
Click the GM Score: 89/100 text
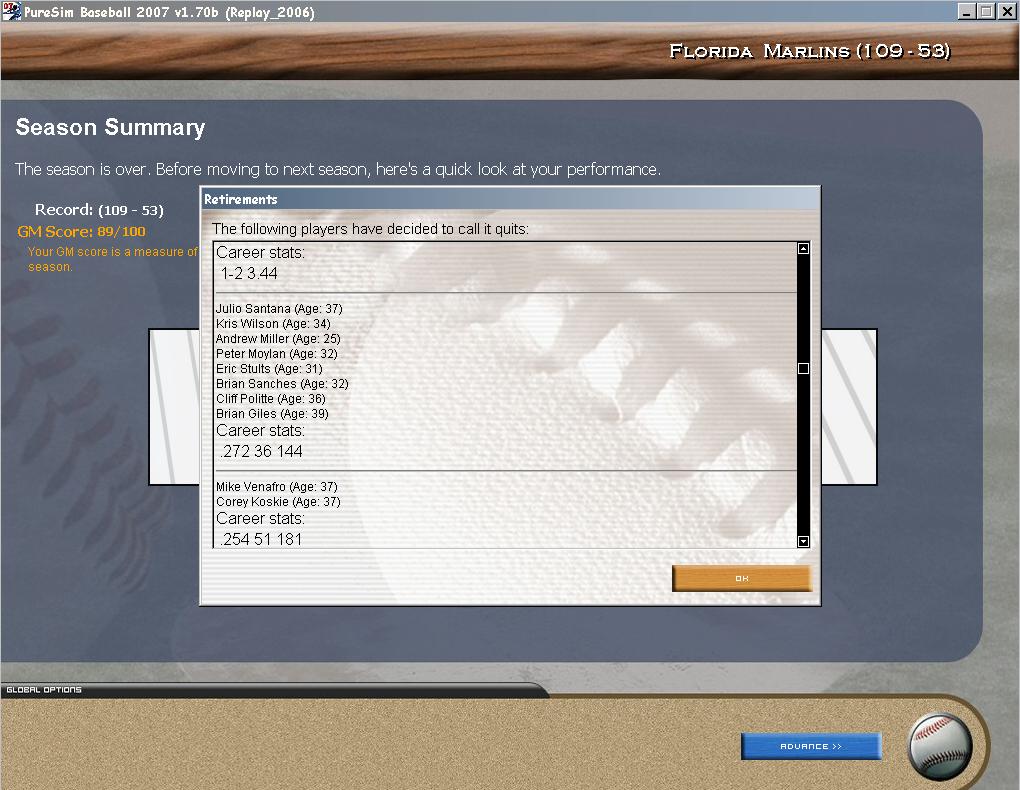click(x=81, y=231)
